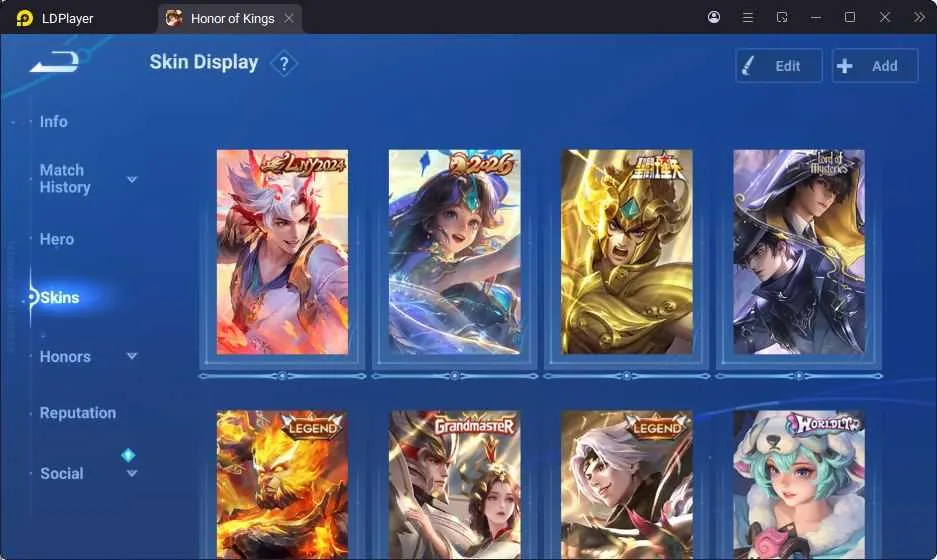Open the Reputation section
The width and height of the screenshot is (937, 560).
point(78,413)
